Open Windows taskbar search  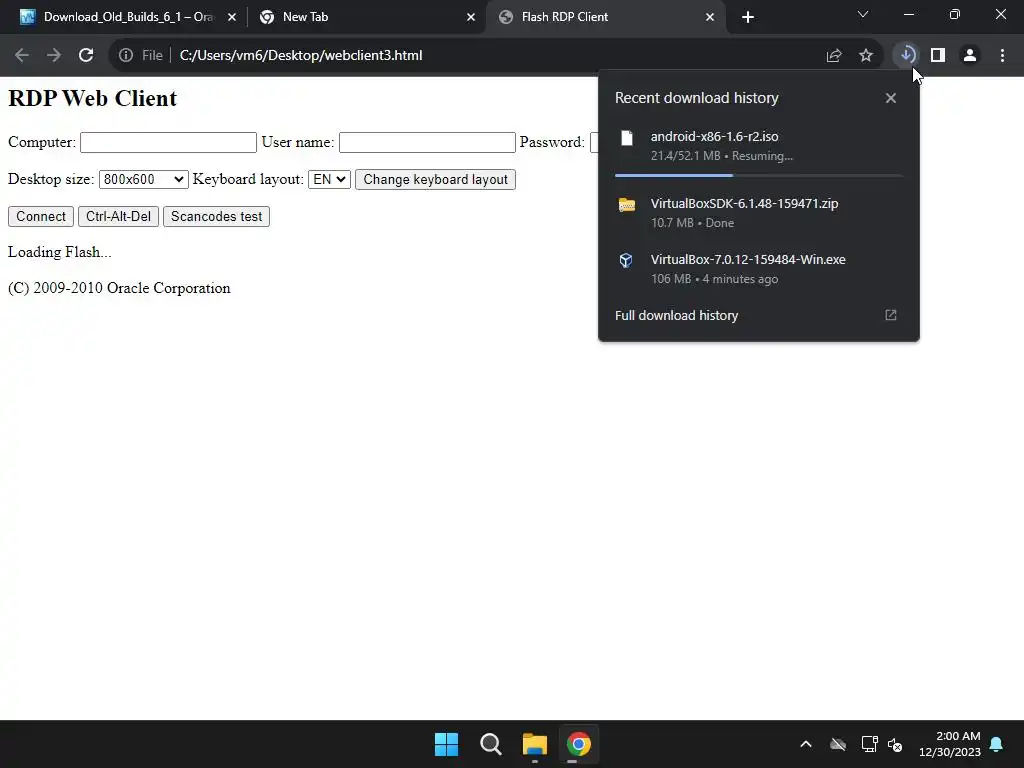[490, 744]
